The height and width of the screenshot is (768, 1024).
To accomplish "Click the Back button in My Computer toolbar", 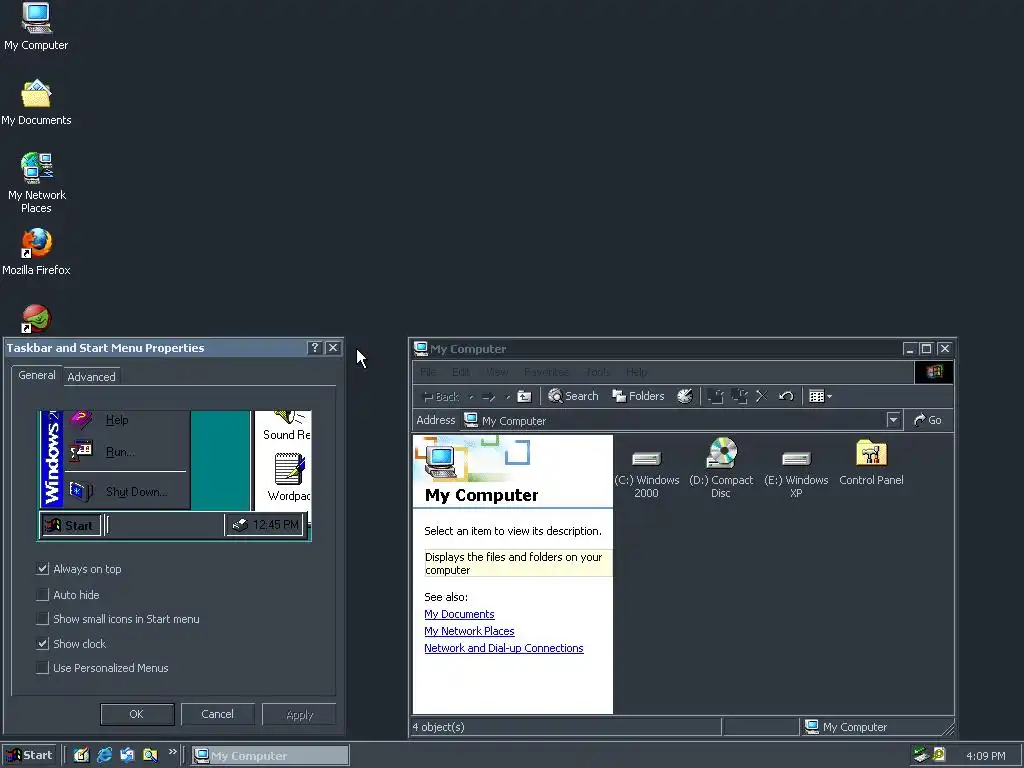I will pos(441,396).
